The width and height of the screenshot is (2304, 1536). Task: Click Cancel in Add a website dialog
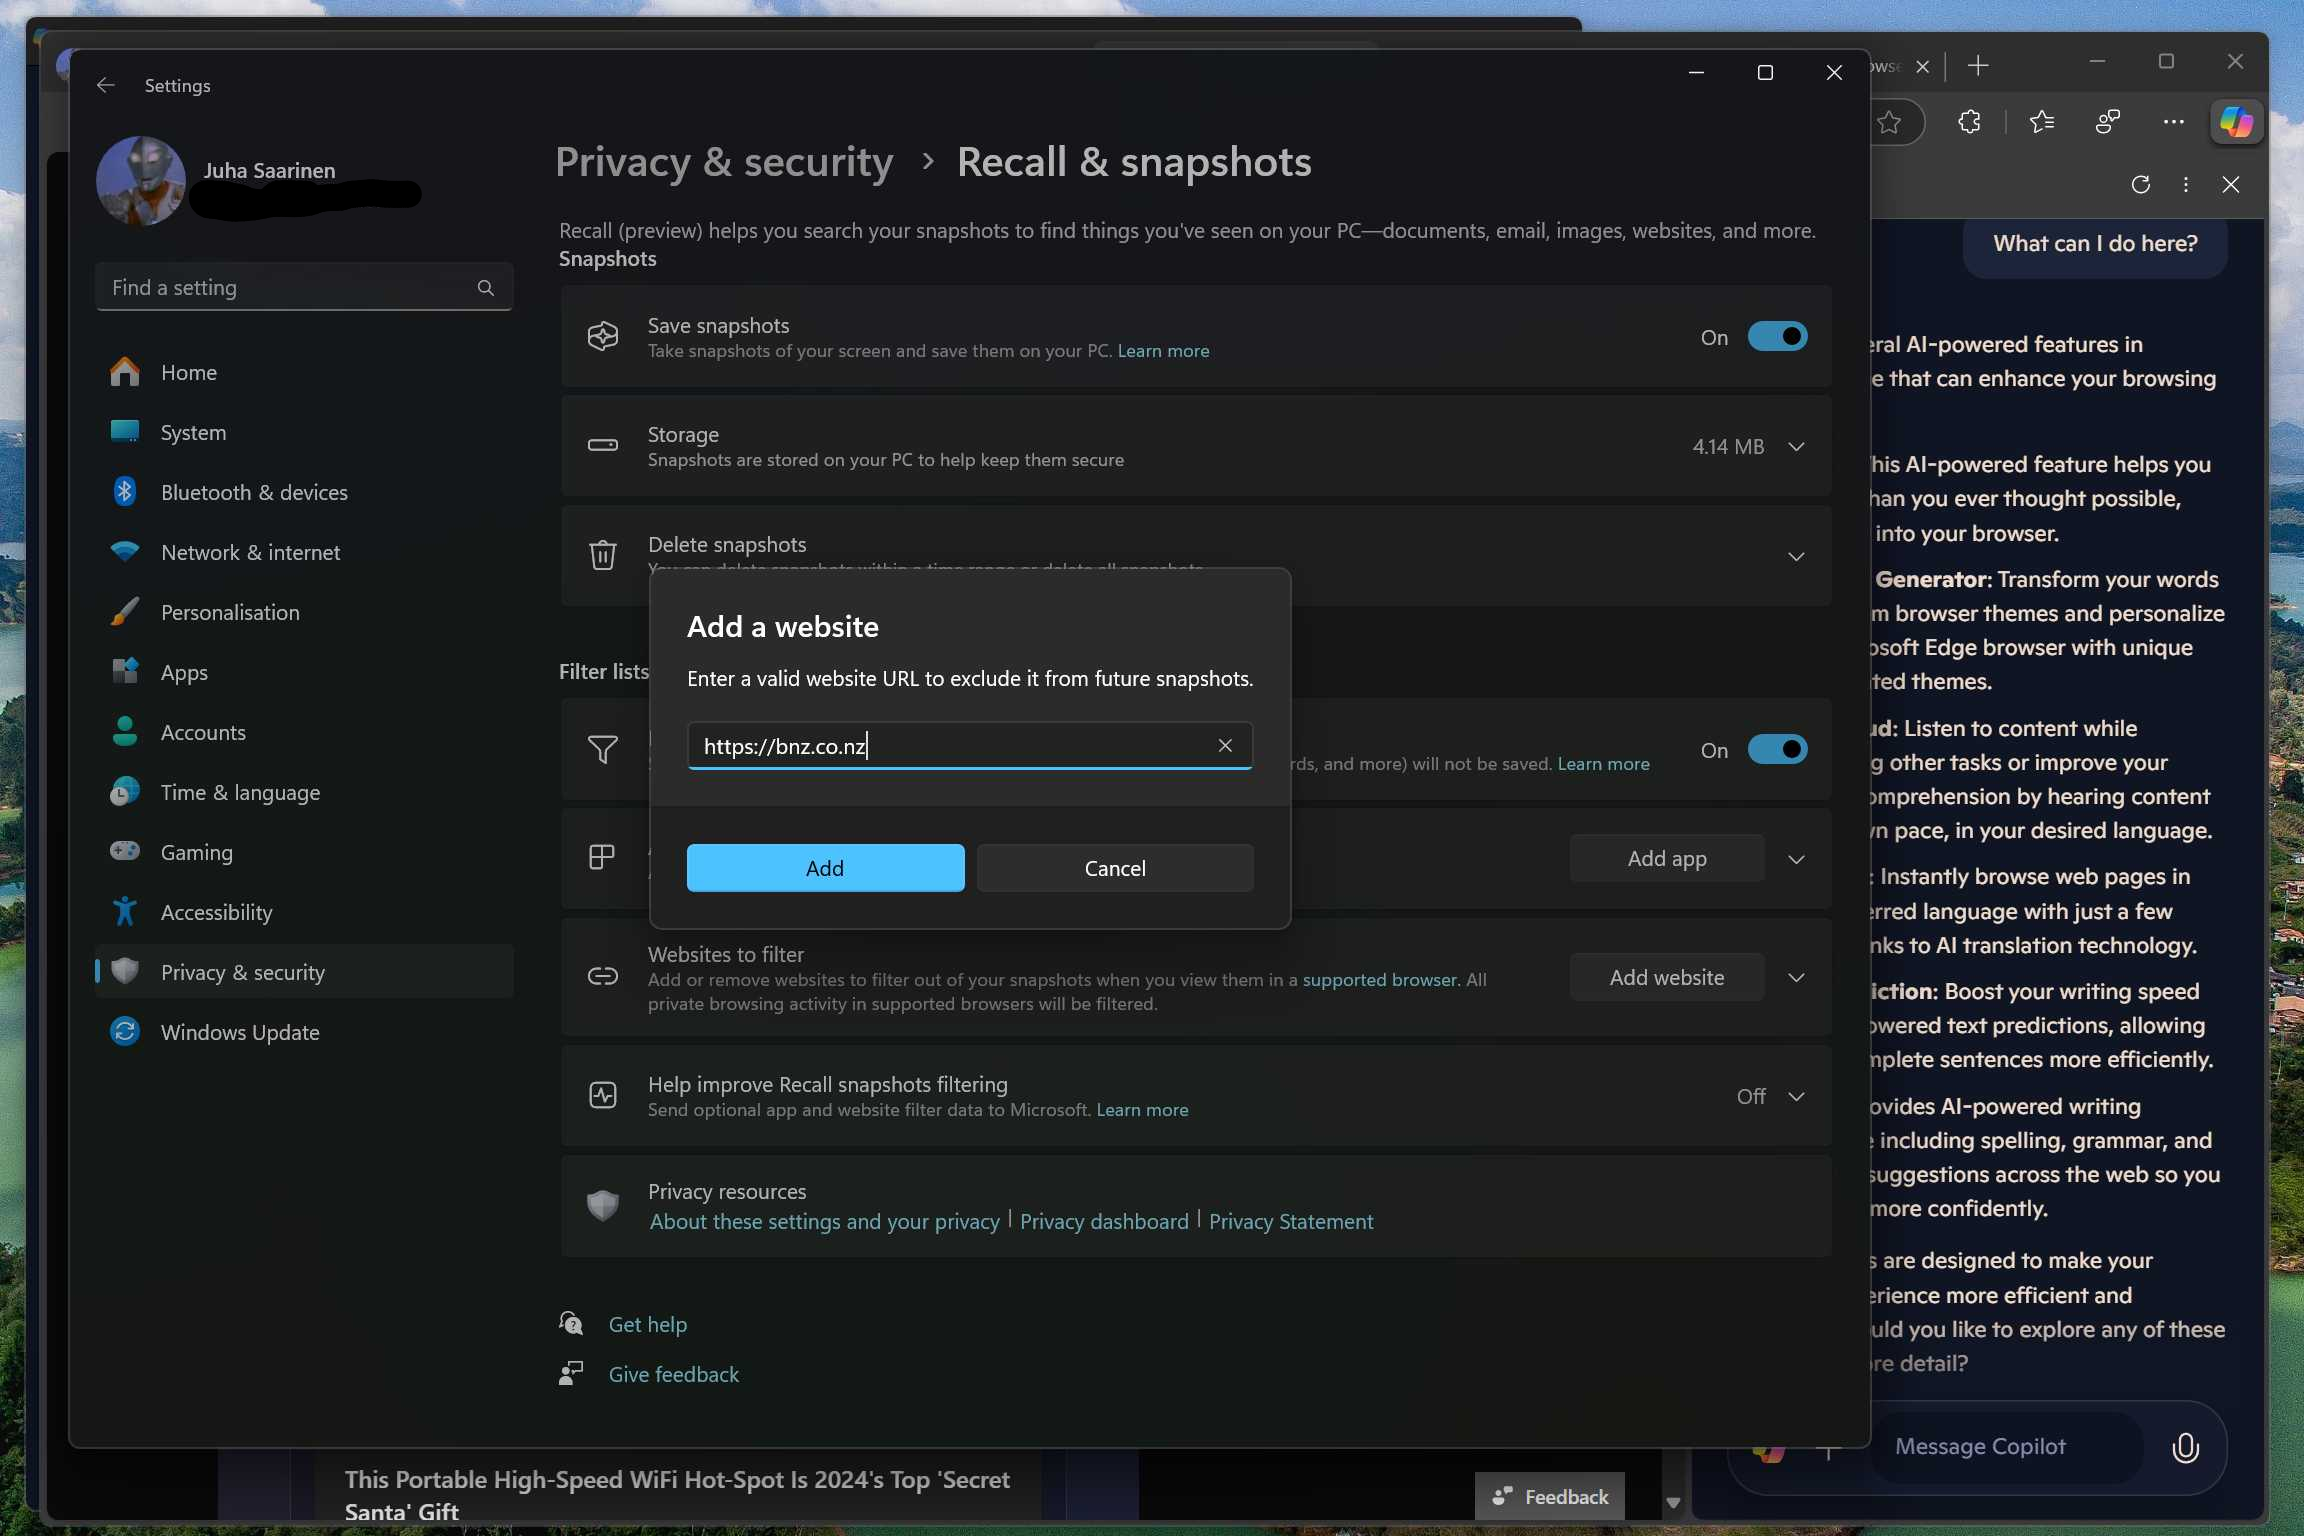click(1114, 868)
